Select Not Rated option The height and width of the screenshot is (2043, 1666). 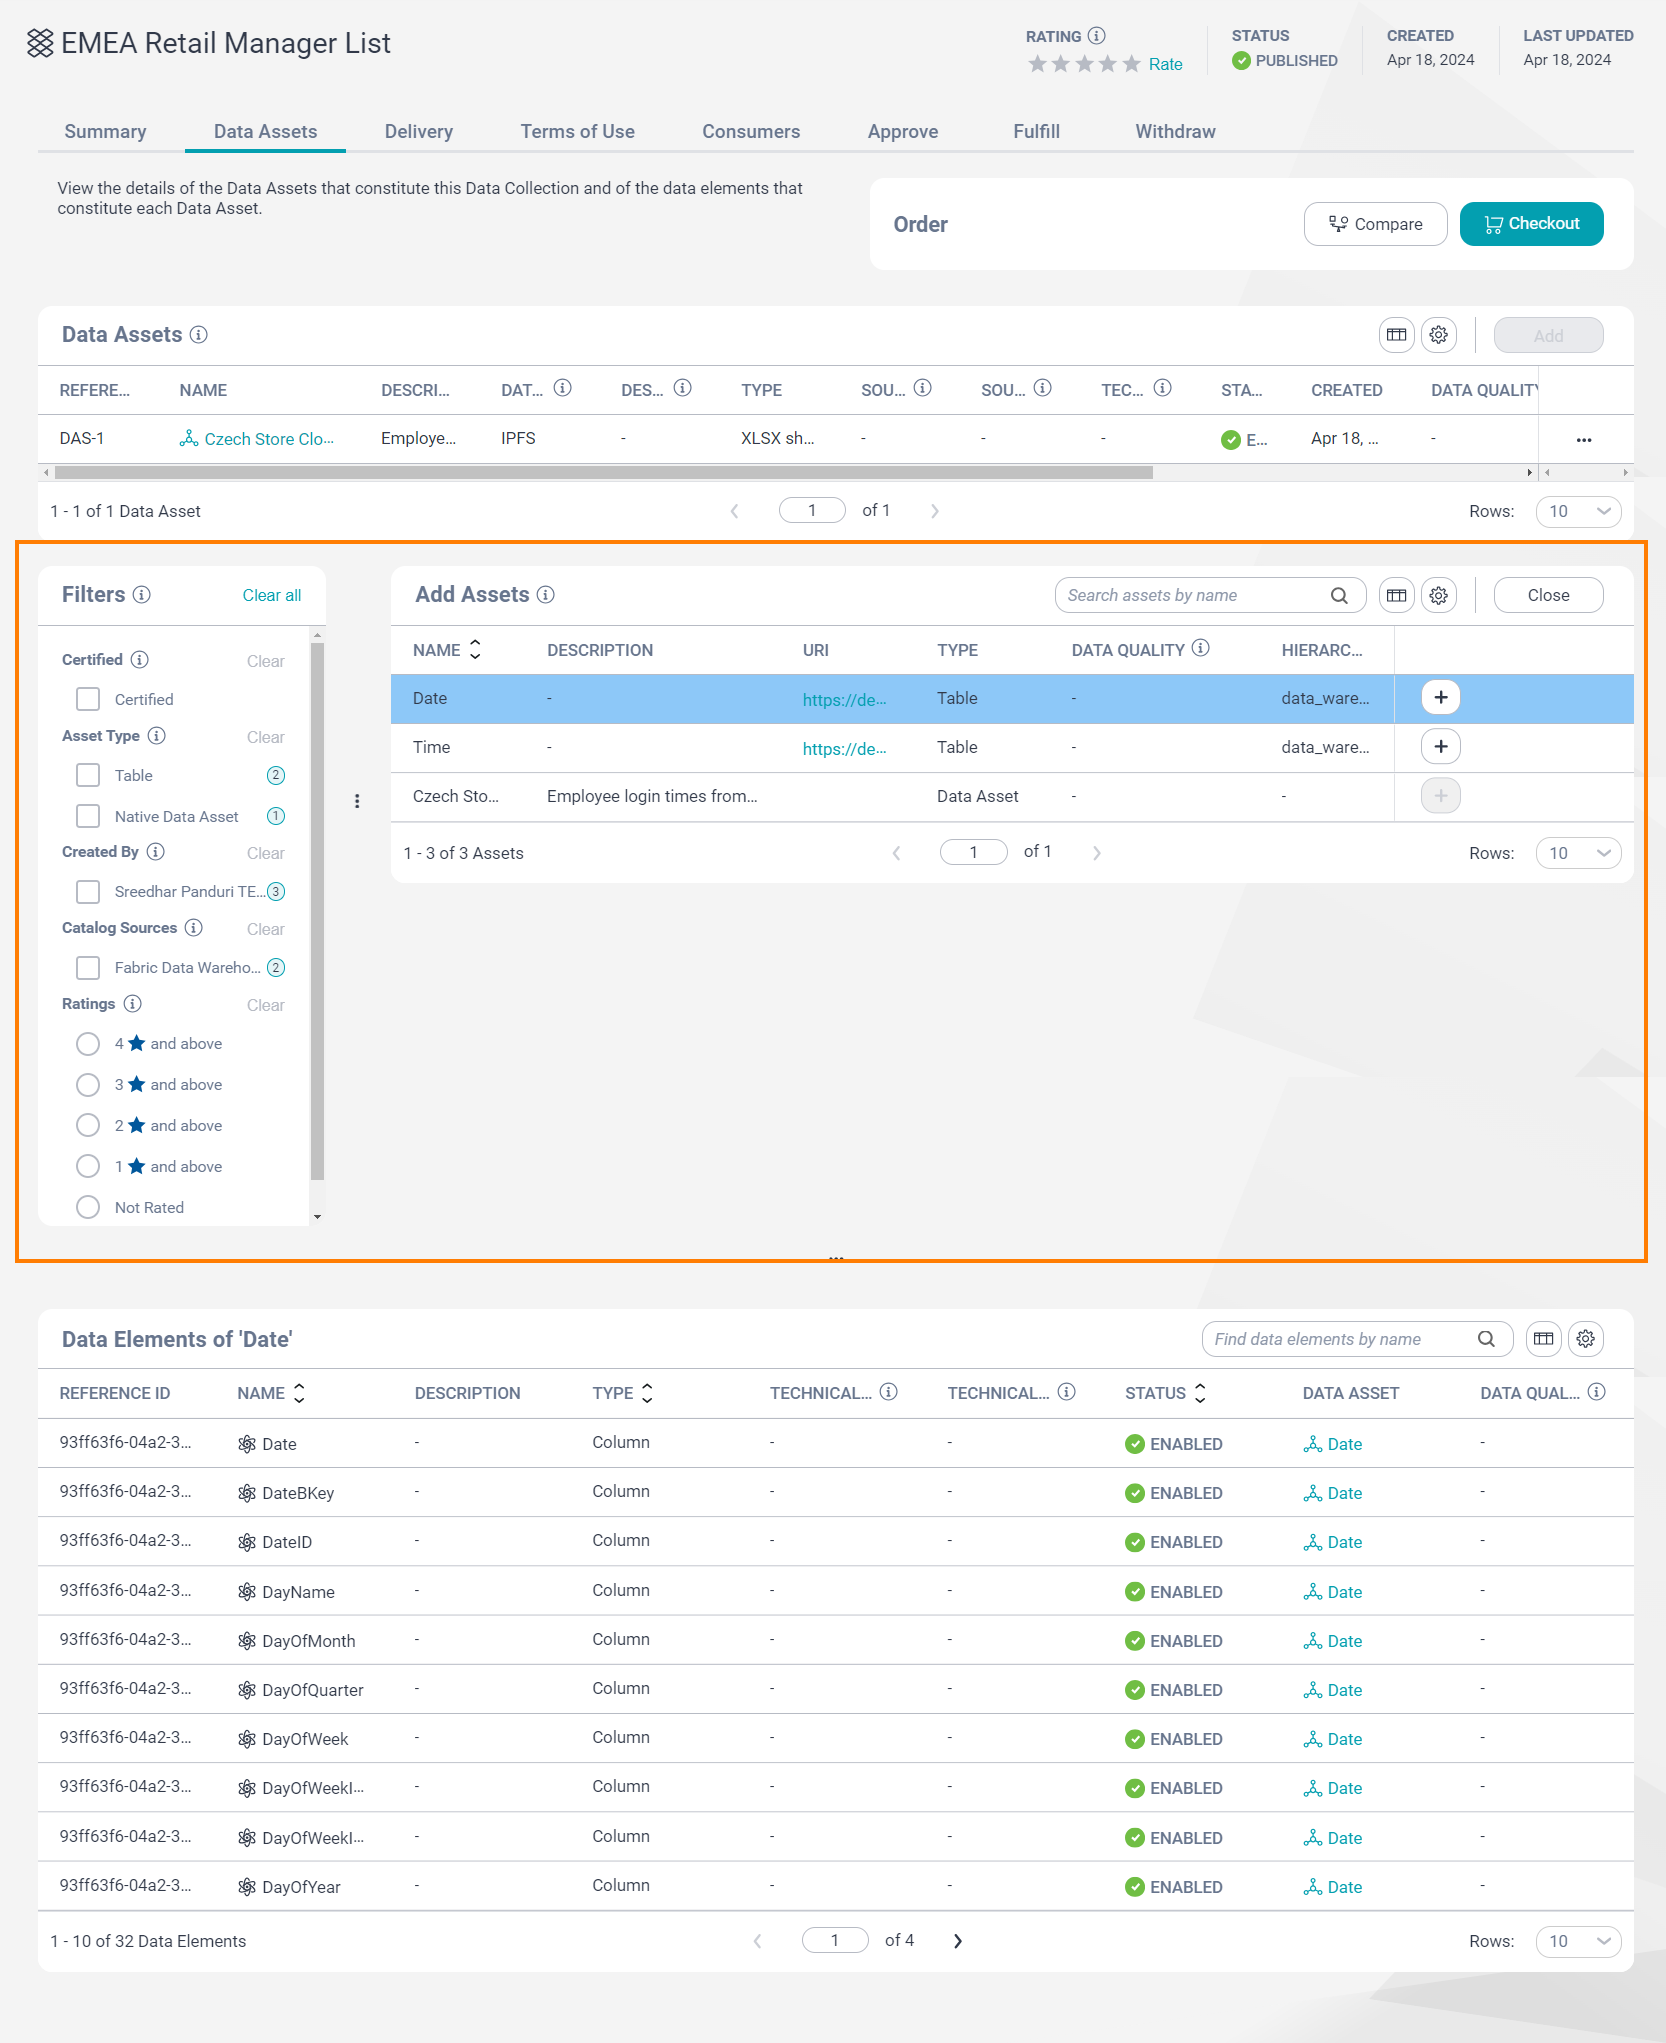[88, 1207]
